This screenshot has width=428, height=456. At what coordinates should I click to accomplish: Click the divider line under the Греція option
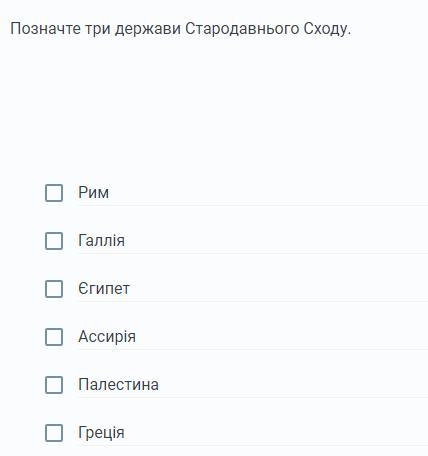[253, 445]
